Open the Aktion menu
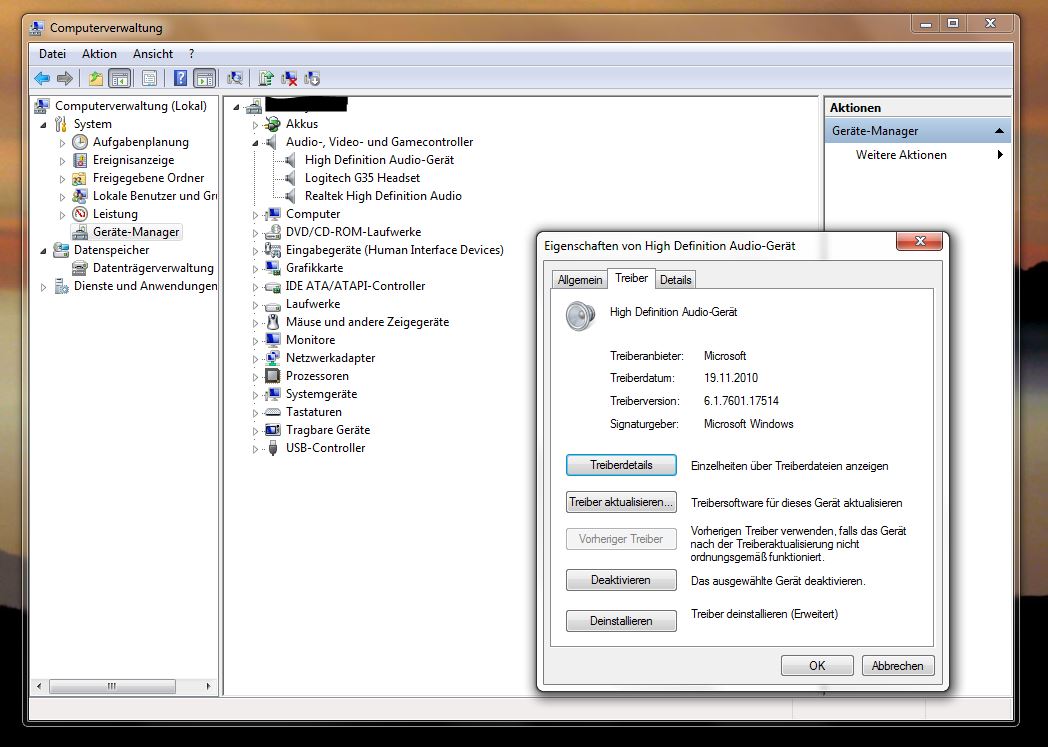 [x=100, y=54]
